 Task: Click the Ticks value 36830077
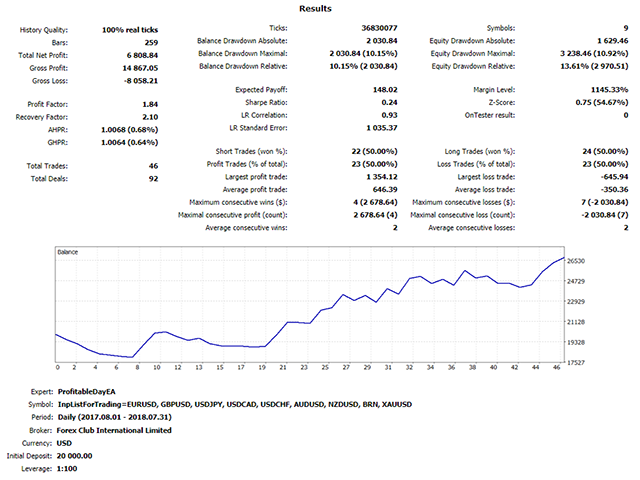[379, 28]
